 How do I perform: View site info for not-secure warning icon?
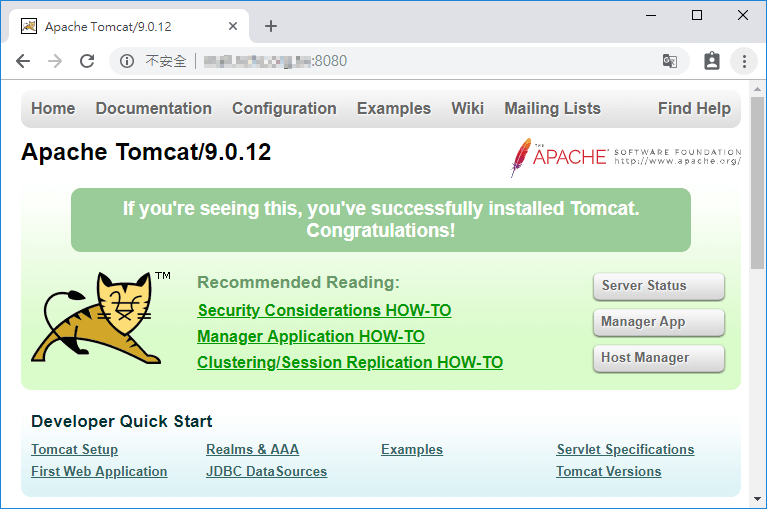pos(127,61)
